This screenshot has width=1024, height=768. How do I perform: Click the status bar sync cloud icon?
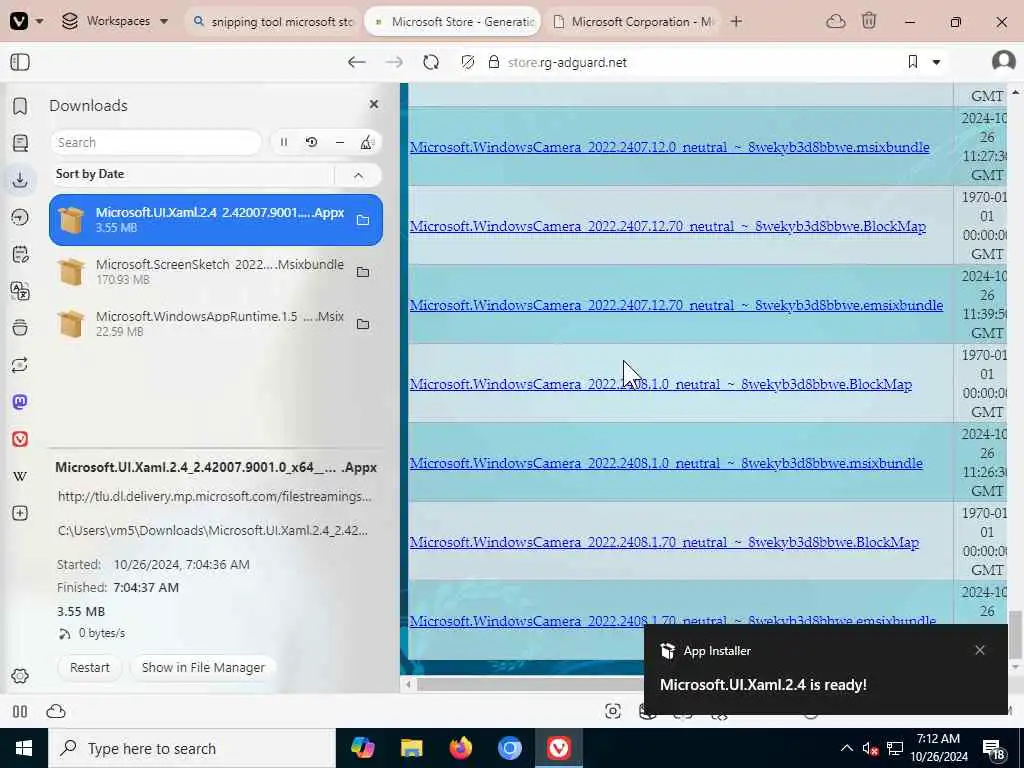click(x=56, y=711)
